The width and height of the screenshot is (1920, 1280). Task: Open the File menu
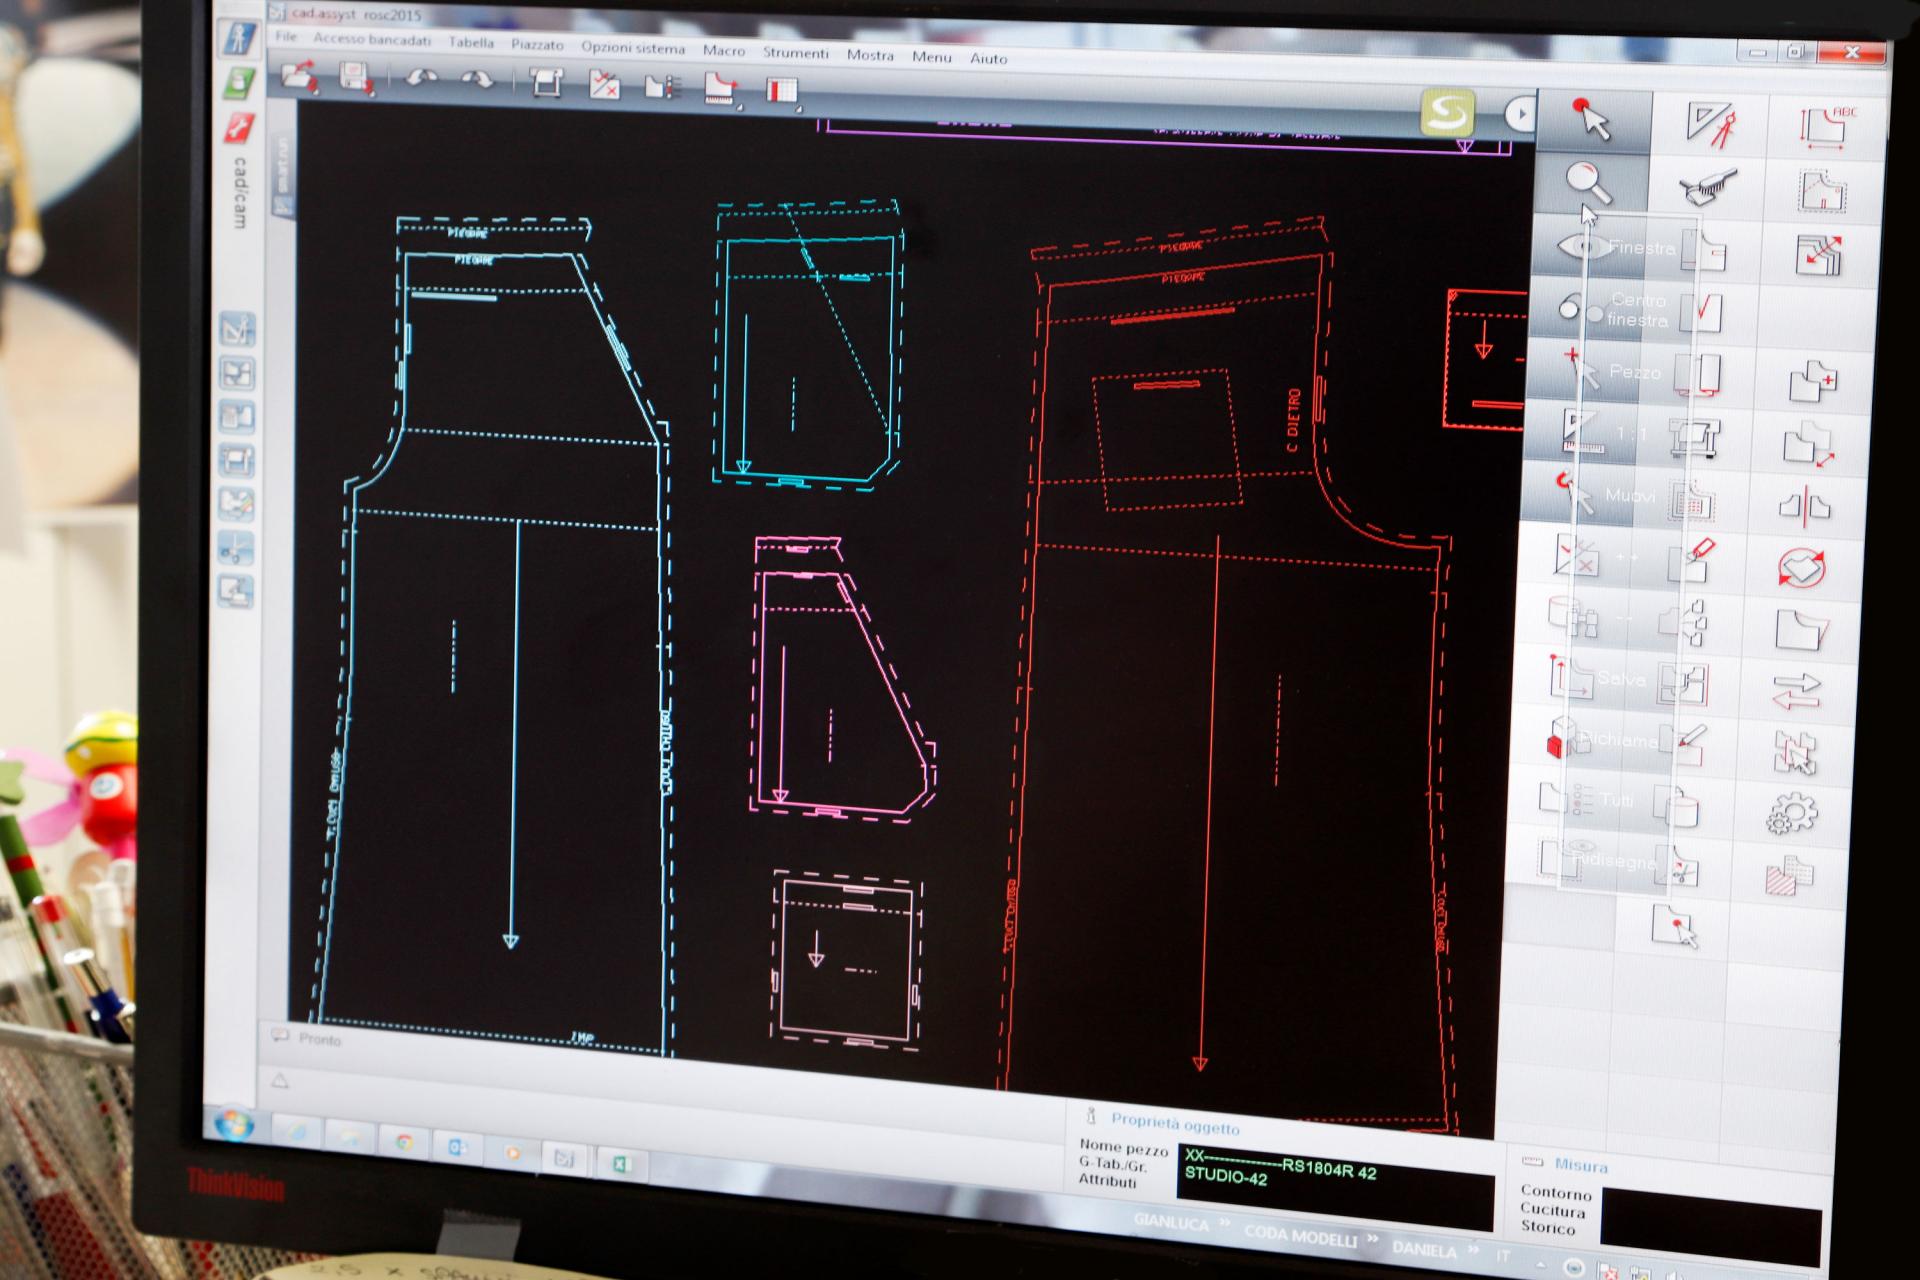(286, 36)
